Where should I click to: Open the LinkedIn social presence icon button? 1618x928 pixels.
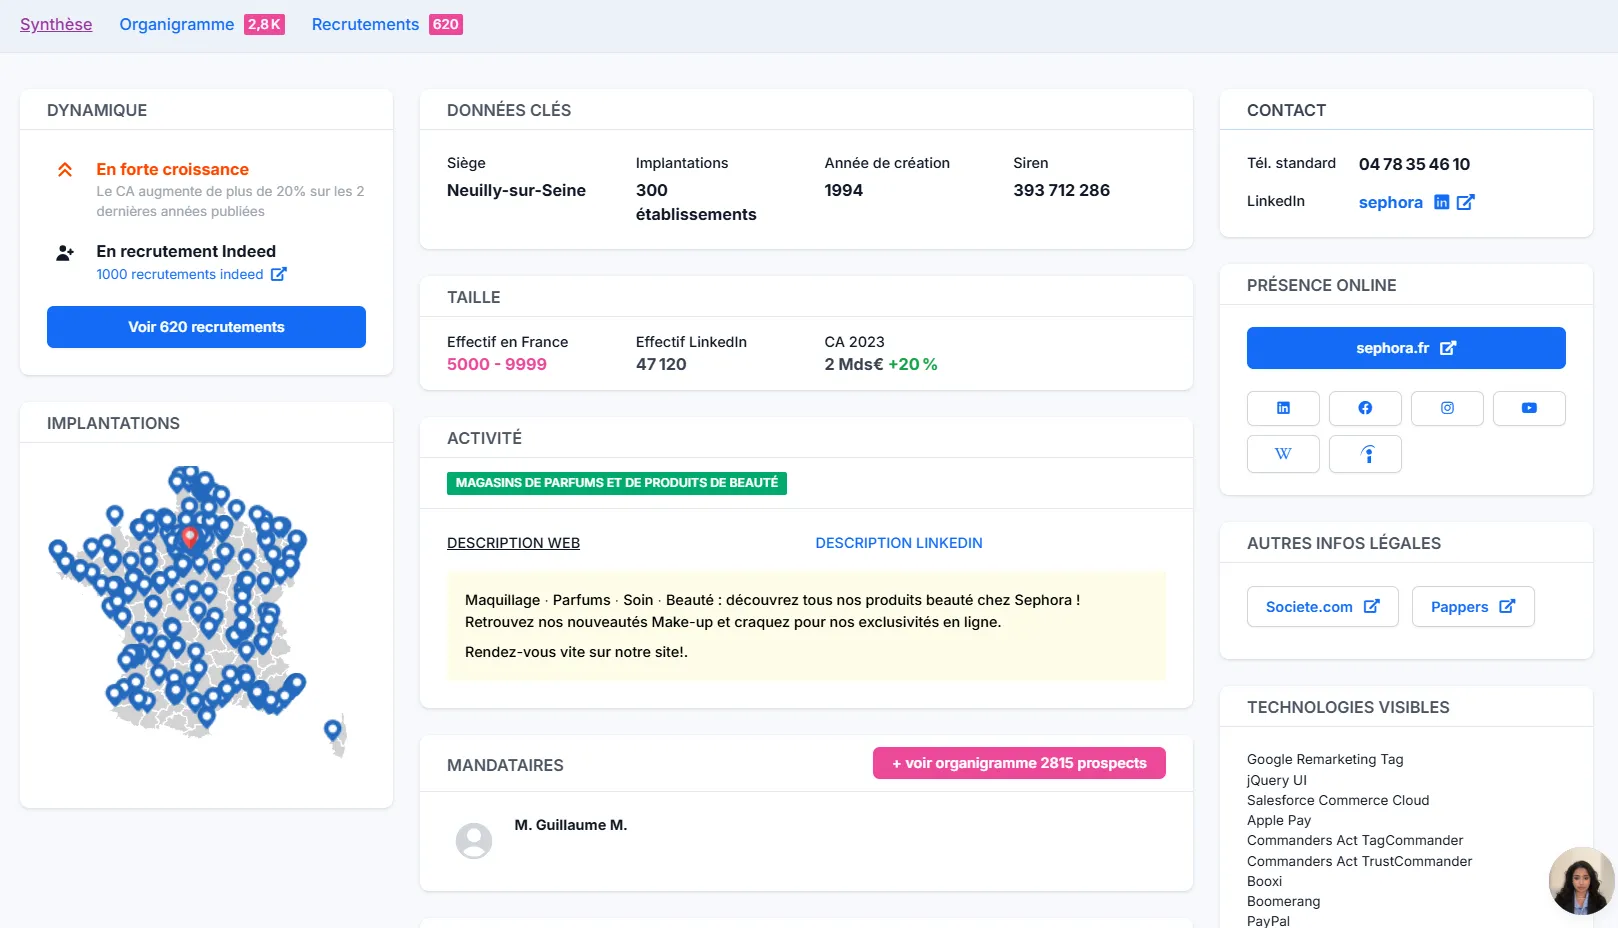pos(1283,408)
